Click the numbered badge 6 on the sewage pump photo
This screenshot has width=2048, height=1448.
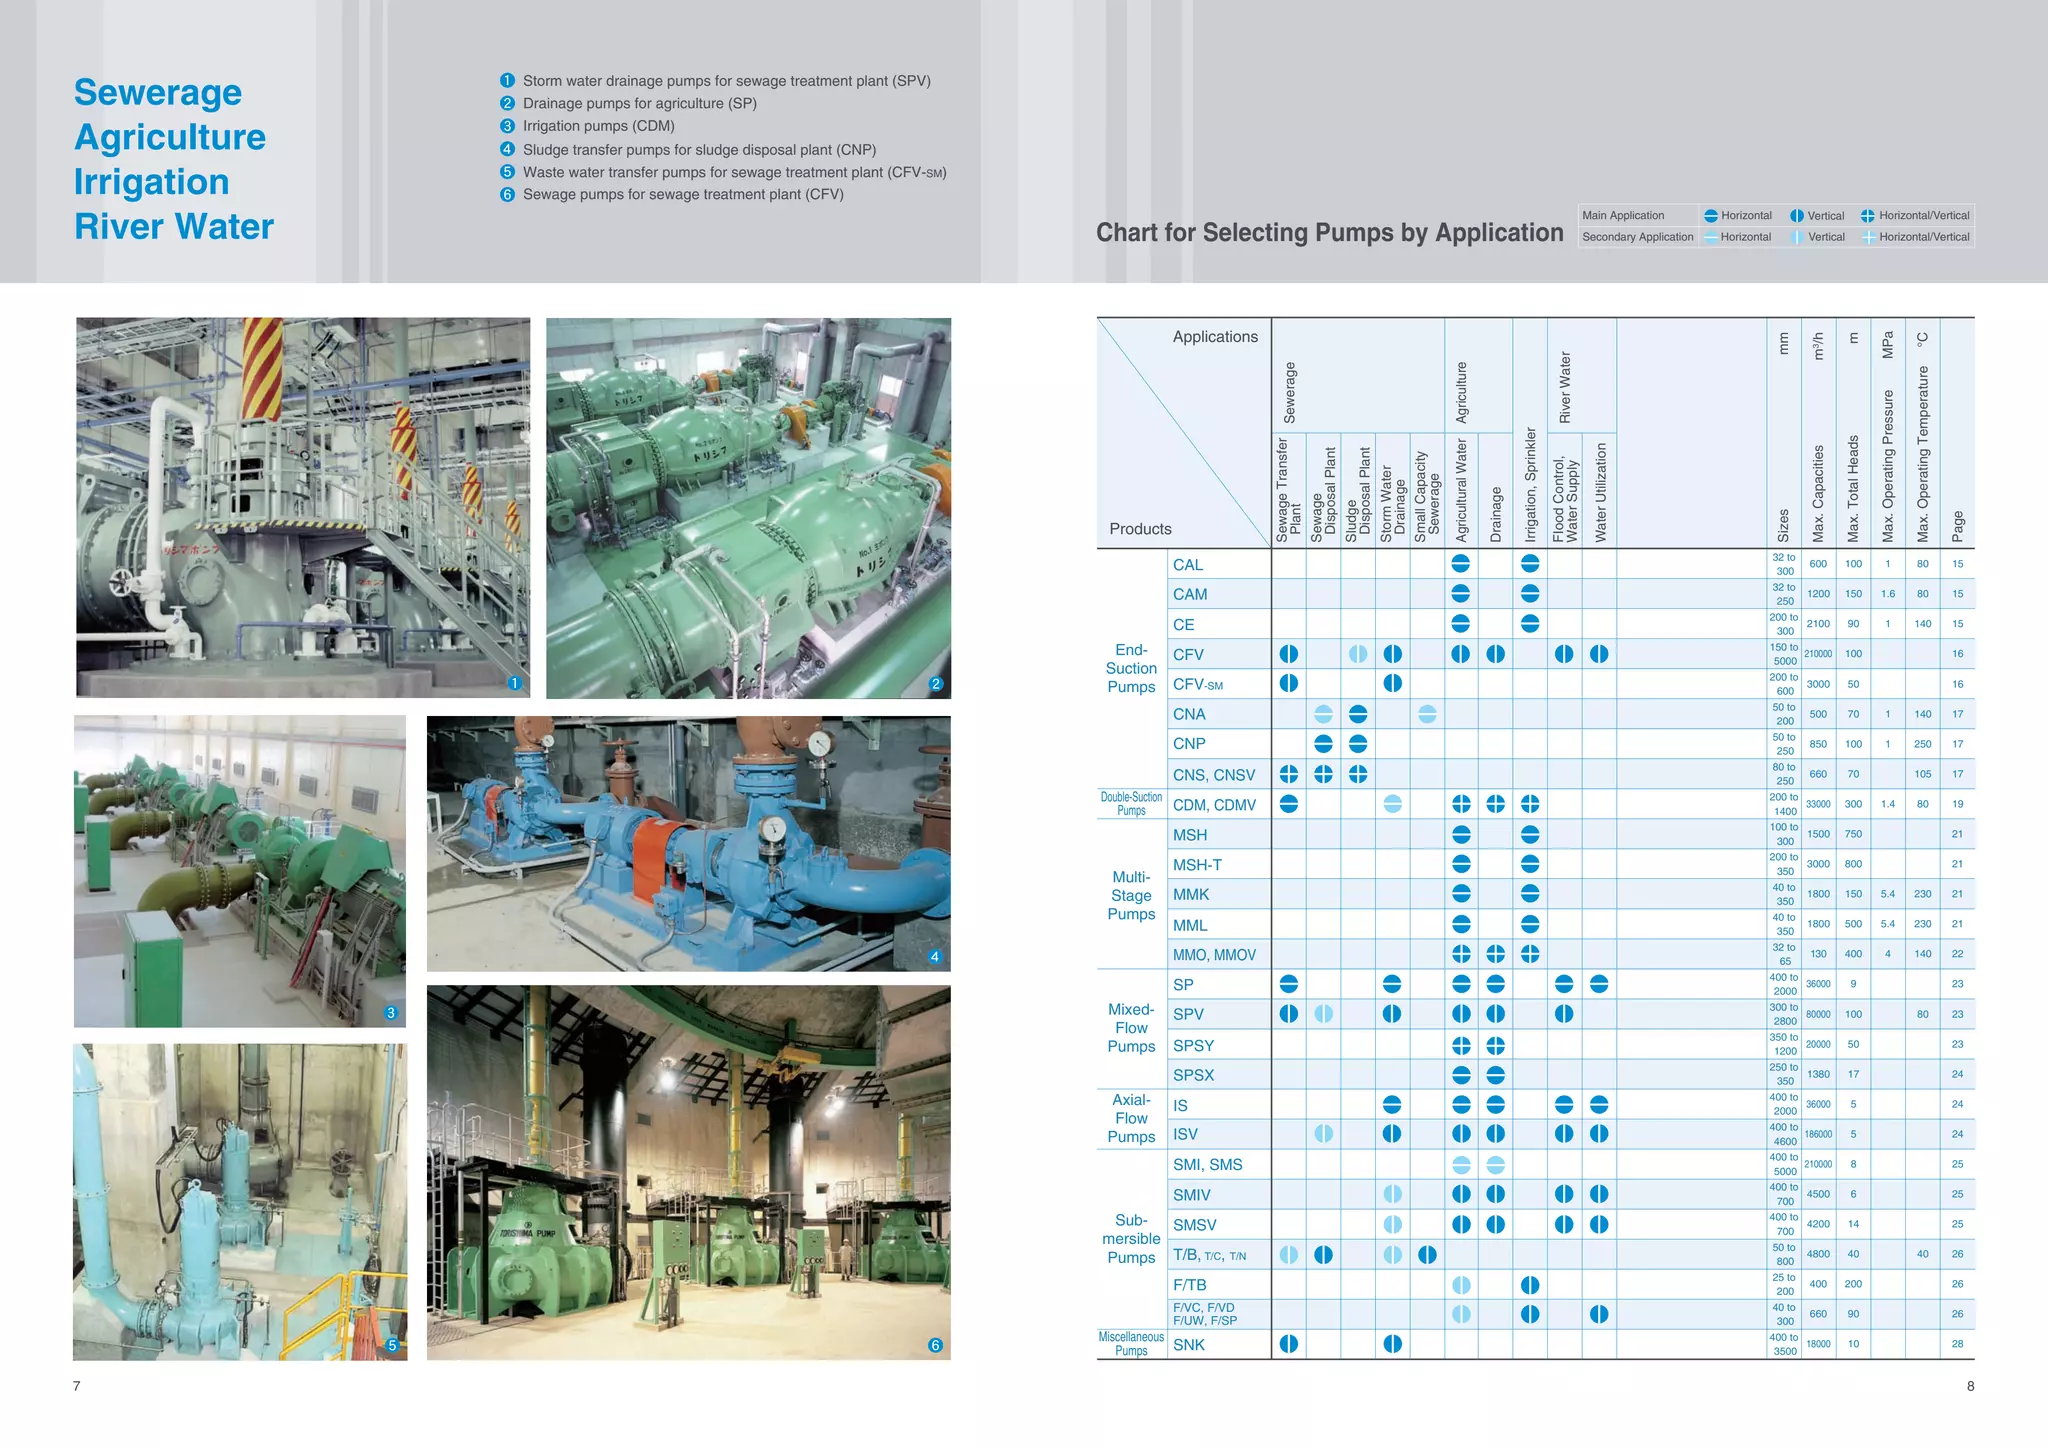(x=935, y=1345)
